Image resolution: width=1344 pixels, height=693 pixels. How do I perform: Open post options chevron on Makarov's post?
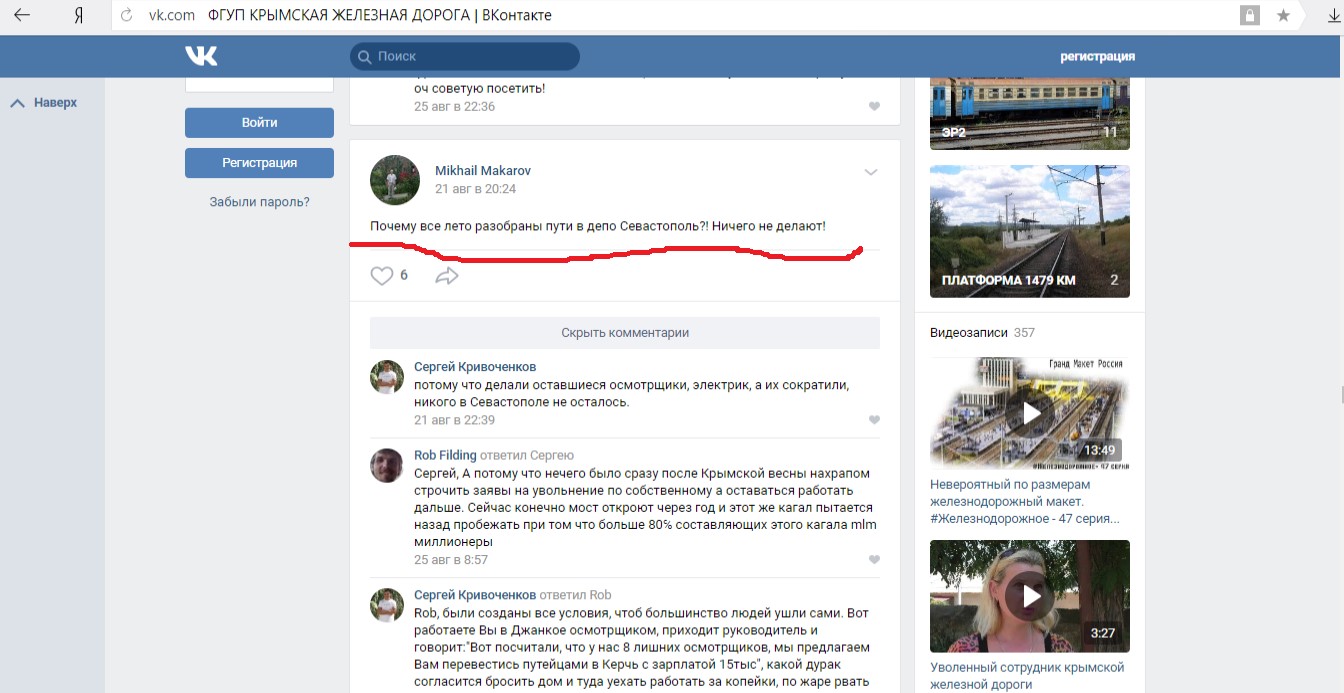(x=870, y=172)
